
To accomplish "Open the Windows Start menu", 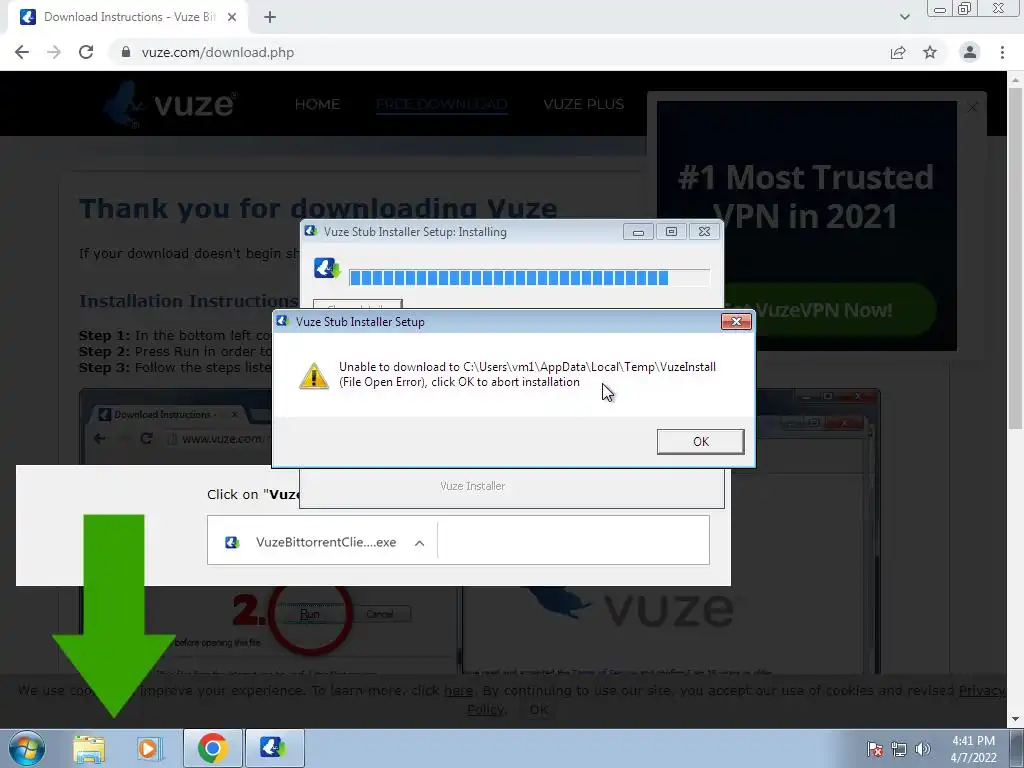I will [x=26, y=748].
